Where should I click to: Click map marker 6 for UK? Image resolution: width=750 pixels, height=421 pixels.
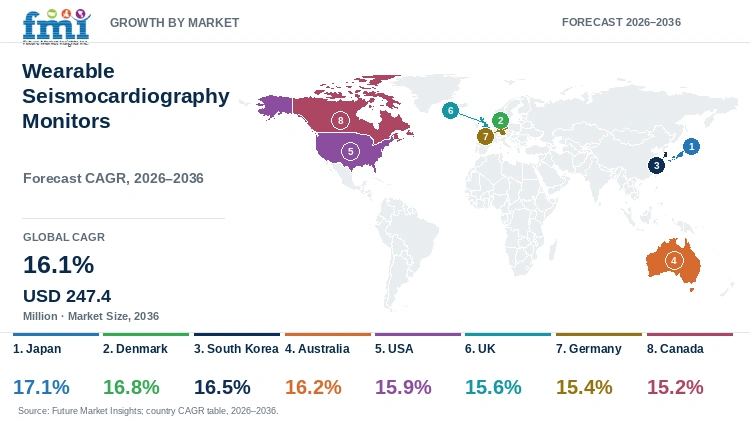(450, 111)
